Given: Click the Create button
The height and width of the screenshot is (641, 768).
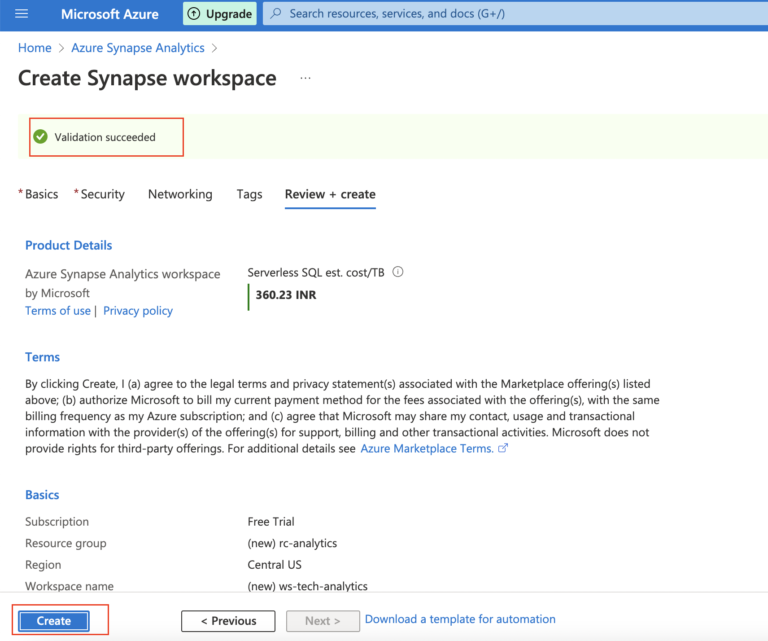Looking at the screenshot, I should [x=54, y=621].
